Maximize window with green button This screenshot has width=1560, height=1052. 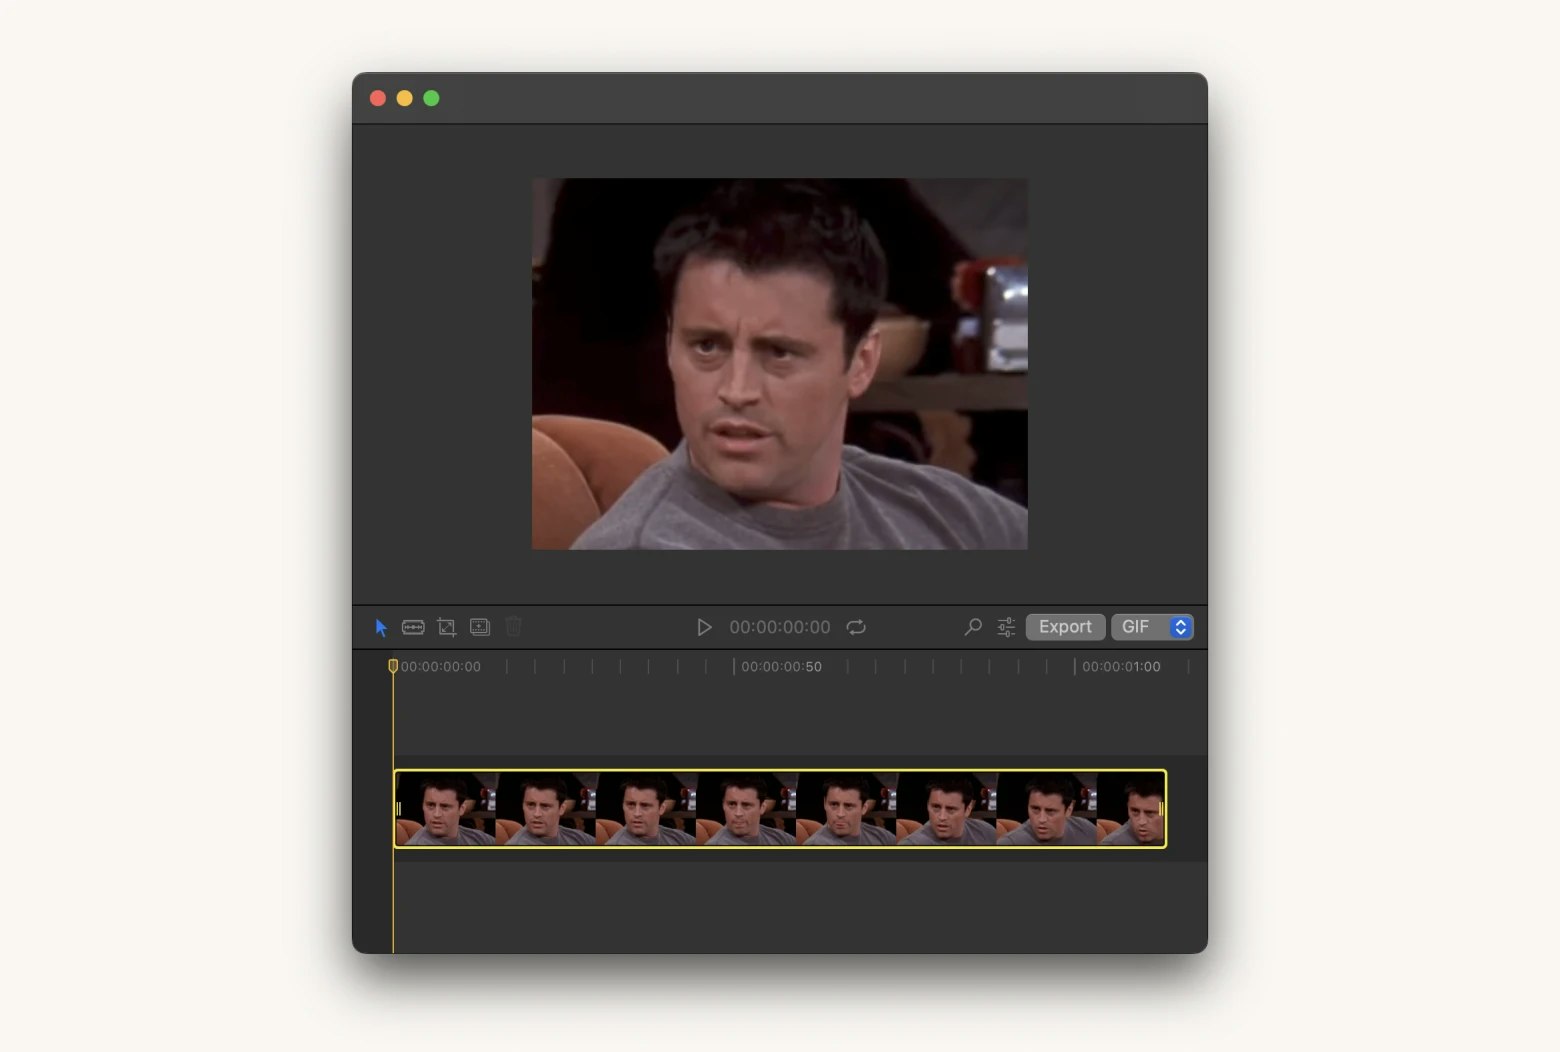[x=431, y=98]
